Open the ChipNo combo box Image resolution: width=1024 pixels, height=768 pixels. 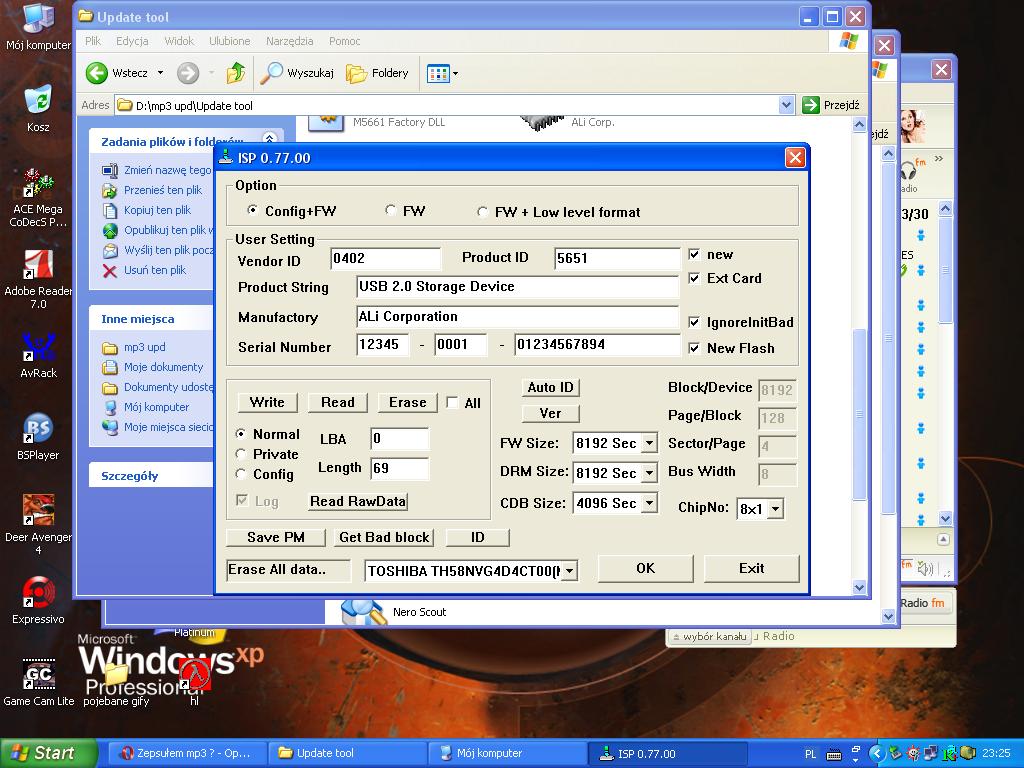click(774, 509)
